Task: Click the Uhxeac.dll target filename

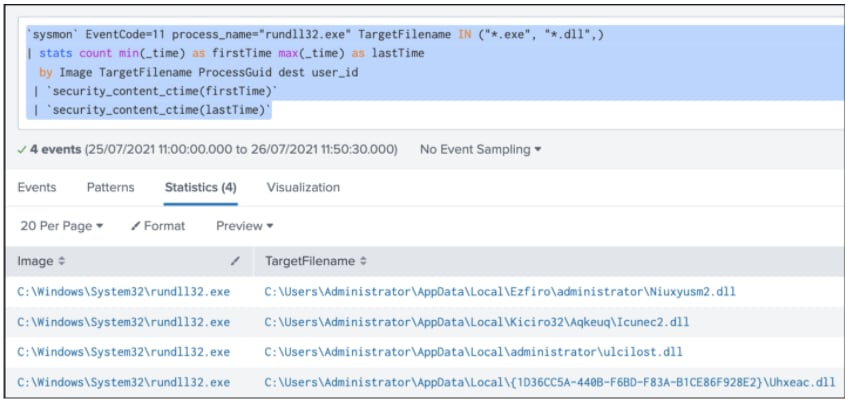Action: point(550,383)
